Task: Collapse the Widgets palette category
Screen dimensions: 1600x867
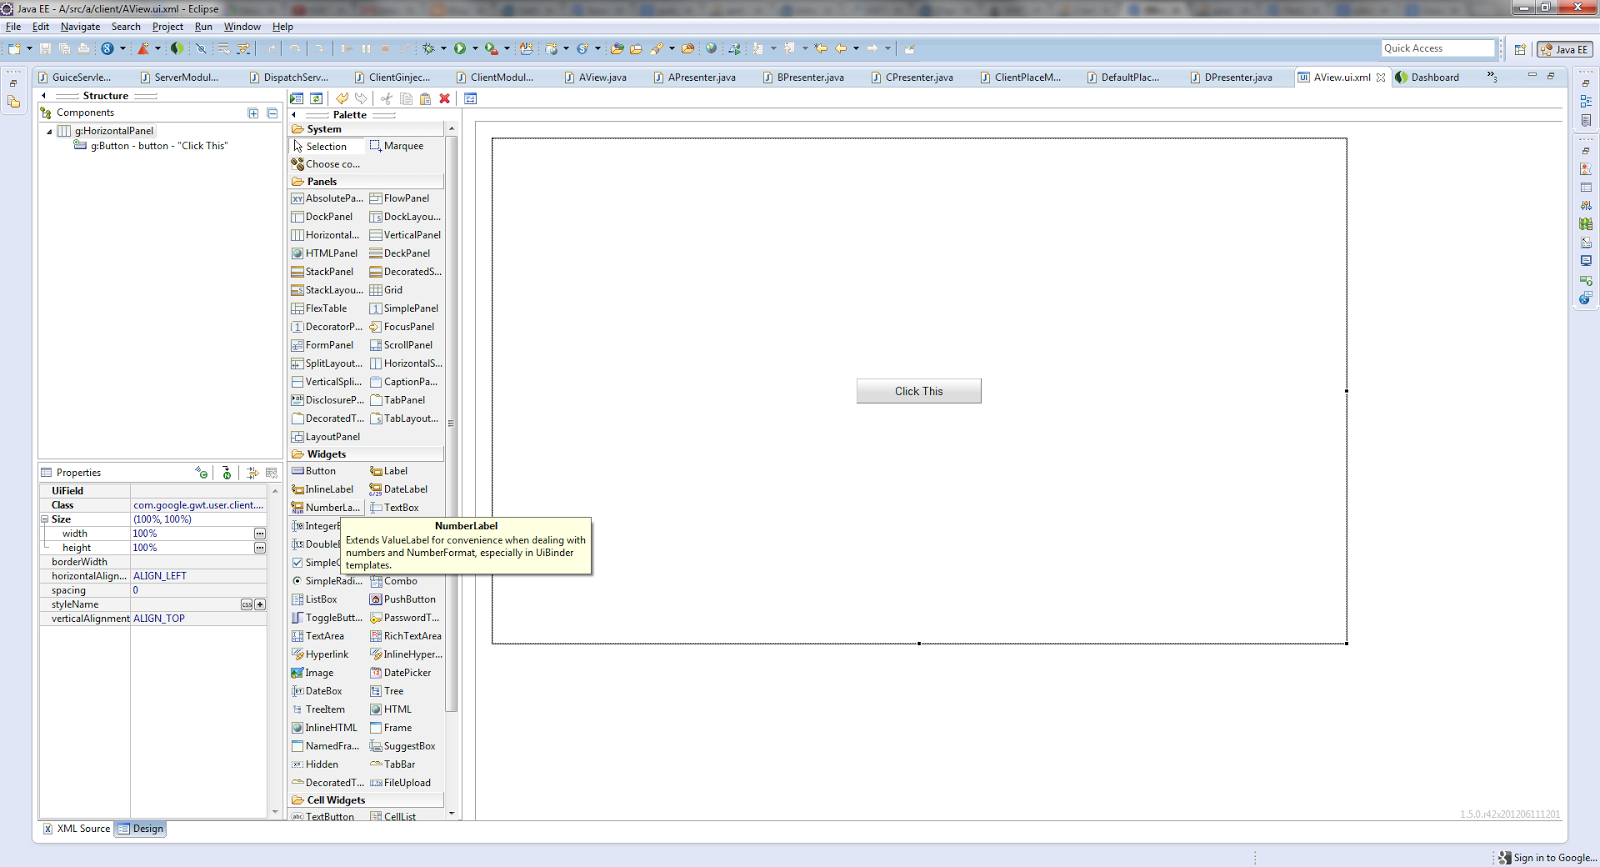Action: tap(366, 454)
